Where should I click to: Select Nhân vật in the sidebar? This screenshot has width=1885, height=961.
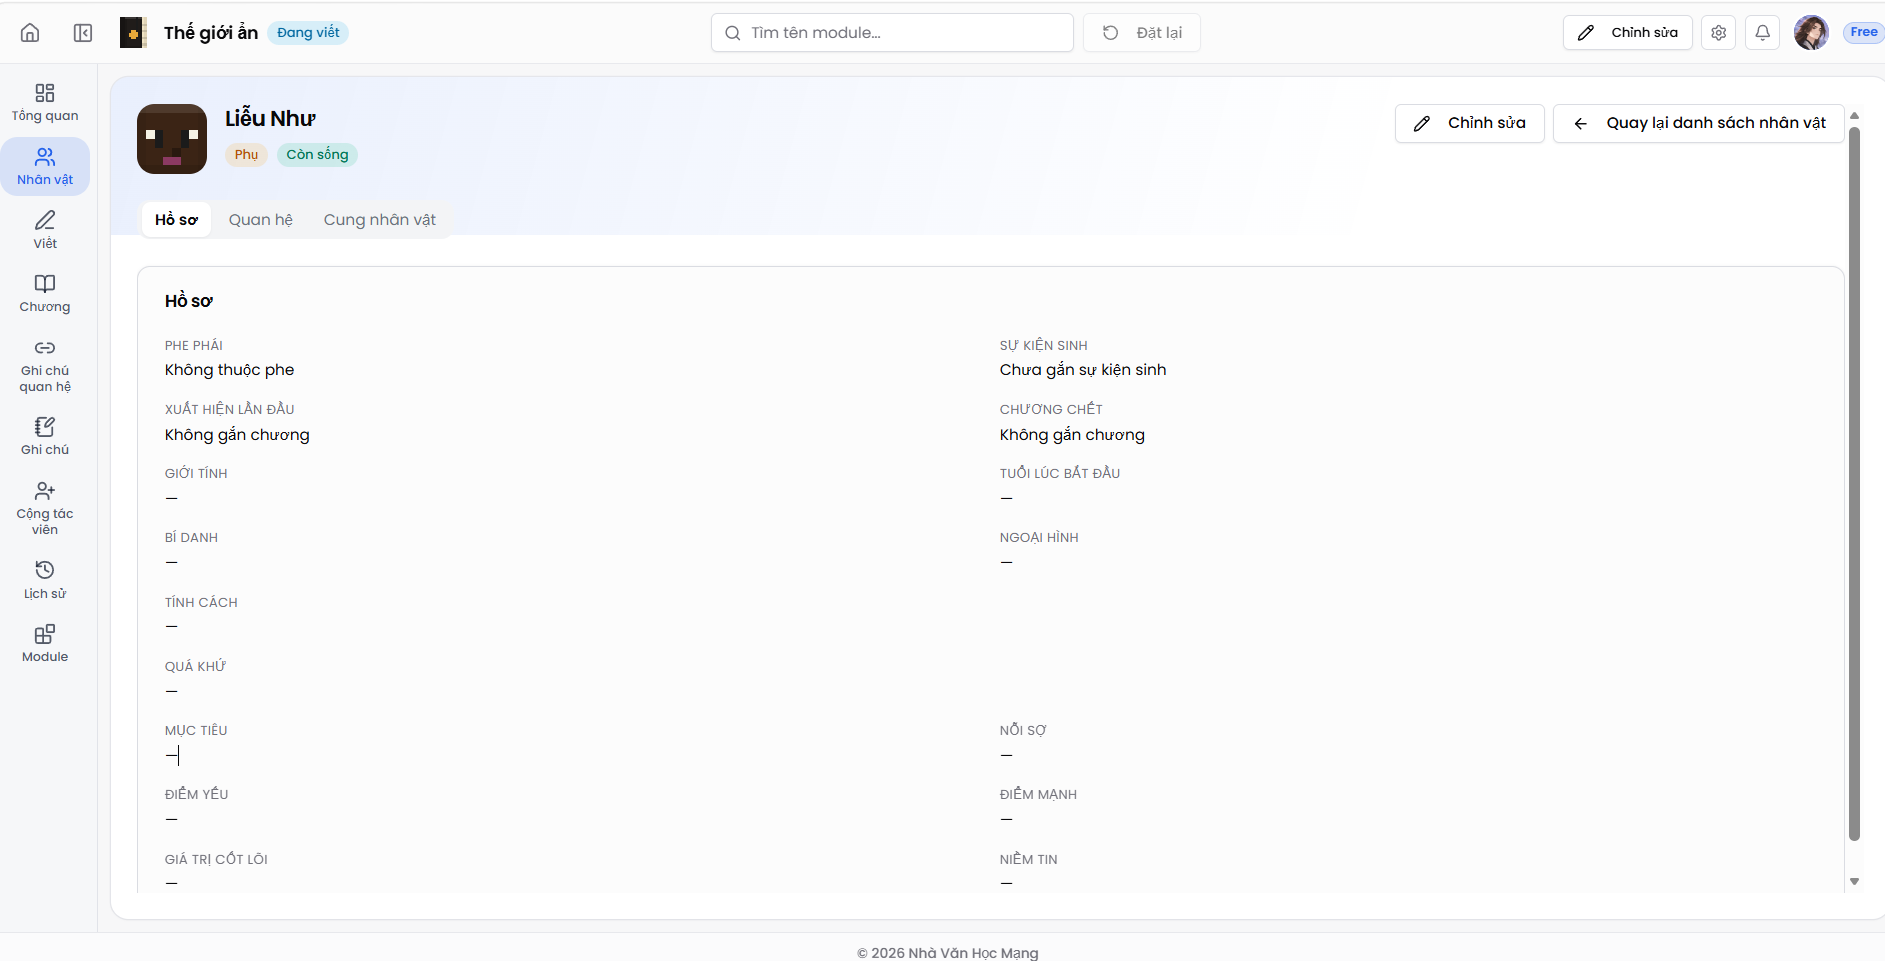pos(45,167)
